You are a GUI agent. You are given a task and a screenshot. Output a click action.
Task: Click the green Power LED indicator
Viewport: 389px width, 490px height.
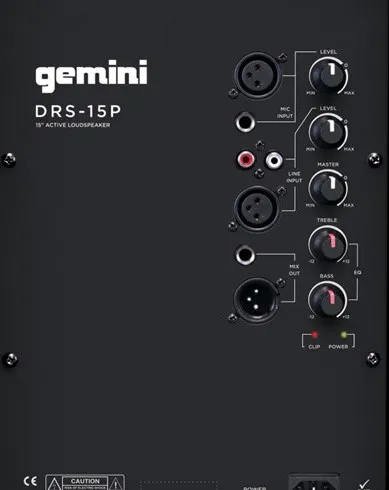pyautogui.click(x=344, y=334)
